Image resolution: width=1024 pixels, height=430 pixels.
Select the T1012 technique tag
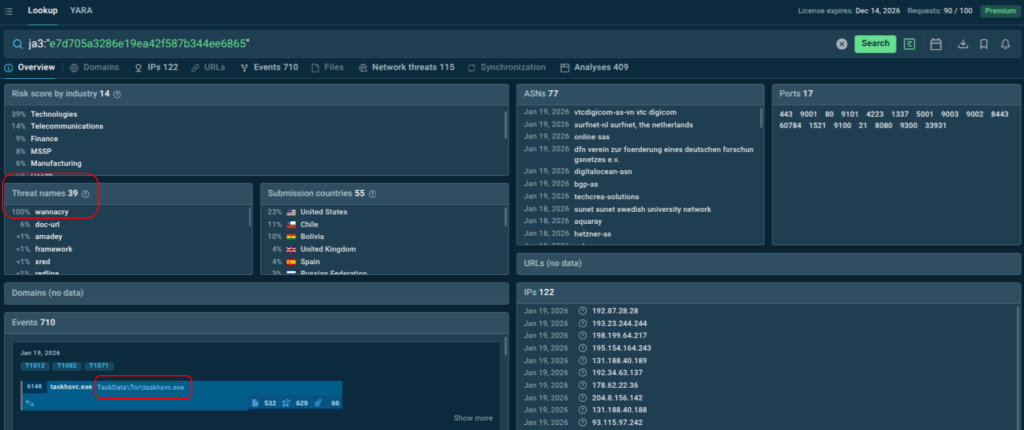pyautogui.click(x=34, y=366)
